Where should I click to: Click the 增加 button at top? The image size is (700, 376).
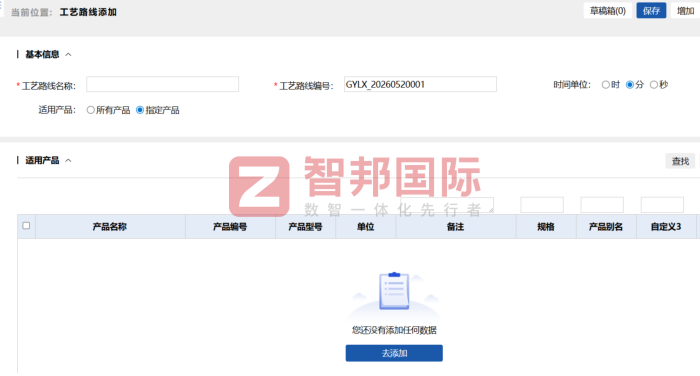pyautogui.click(x=685, y=11)
